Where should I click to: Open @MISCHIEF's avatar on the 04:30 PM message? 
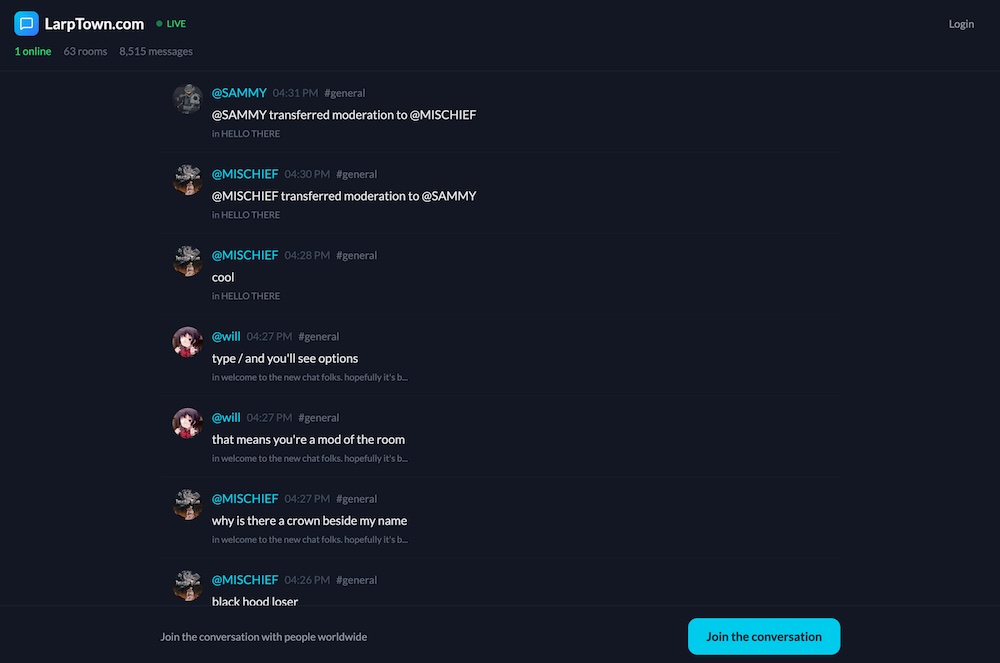tap(188, 180)
